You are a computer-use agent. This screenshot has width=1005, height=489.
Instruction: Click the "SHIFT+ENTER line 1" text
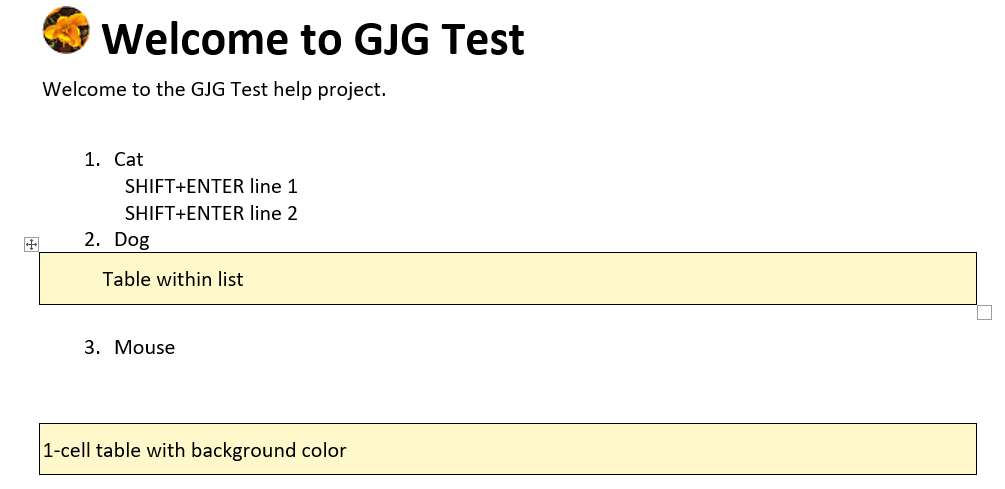click(x=211, y=186)
